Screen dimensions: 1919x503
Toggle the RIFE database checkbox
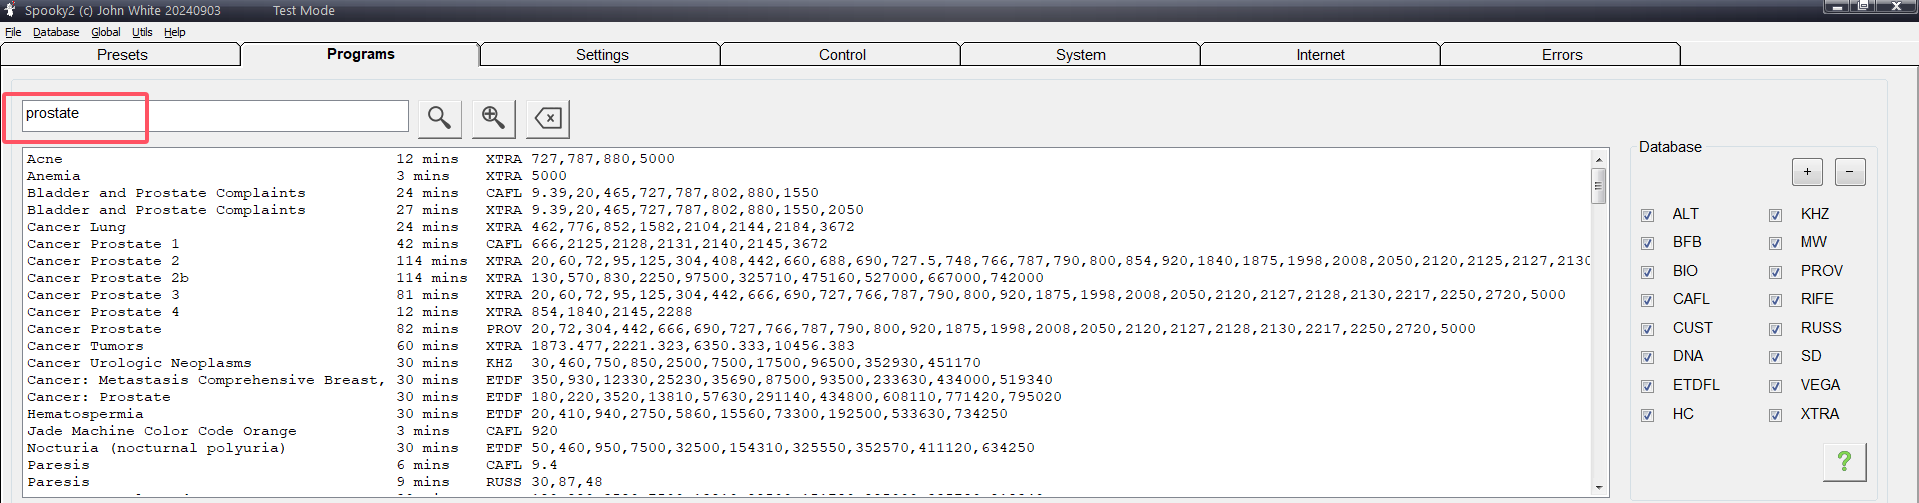coord(1775,300)
